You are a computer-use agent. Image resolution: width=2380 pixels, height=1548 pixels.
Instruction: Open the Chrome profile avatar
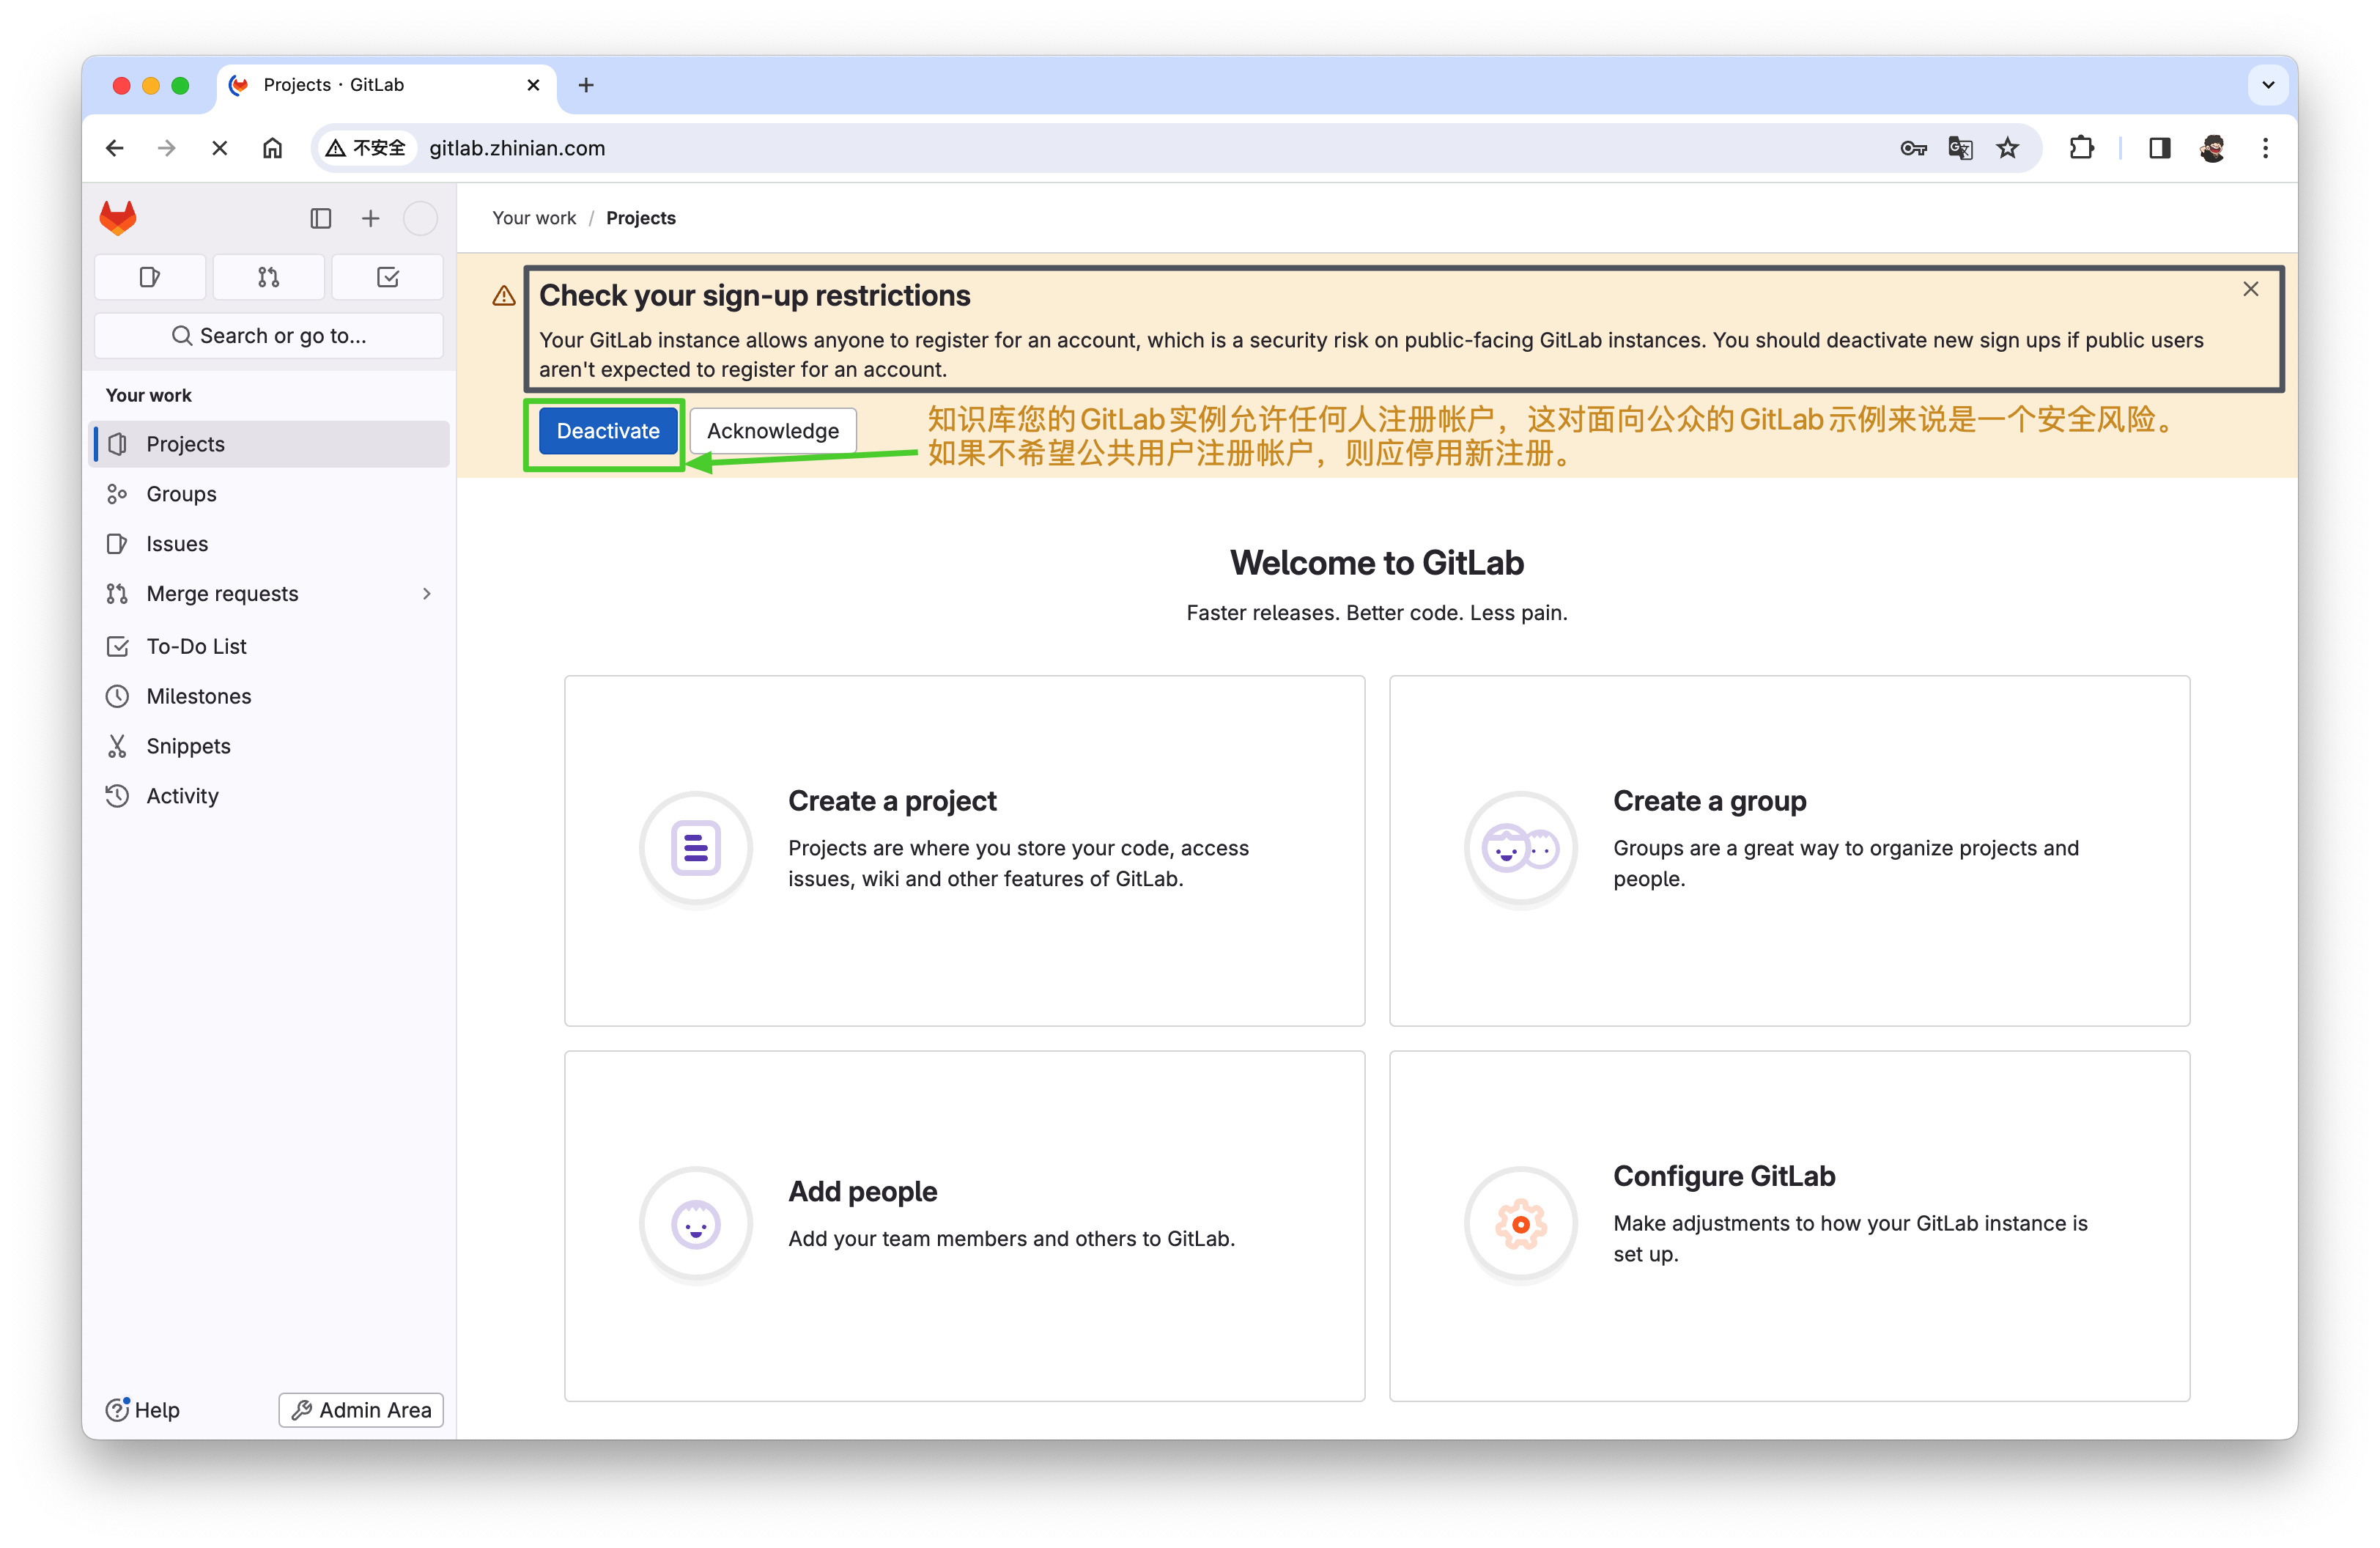click(2212, 148)
